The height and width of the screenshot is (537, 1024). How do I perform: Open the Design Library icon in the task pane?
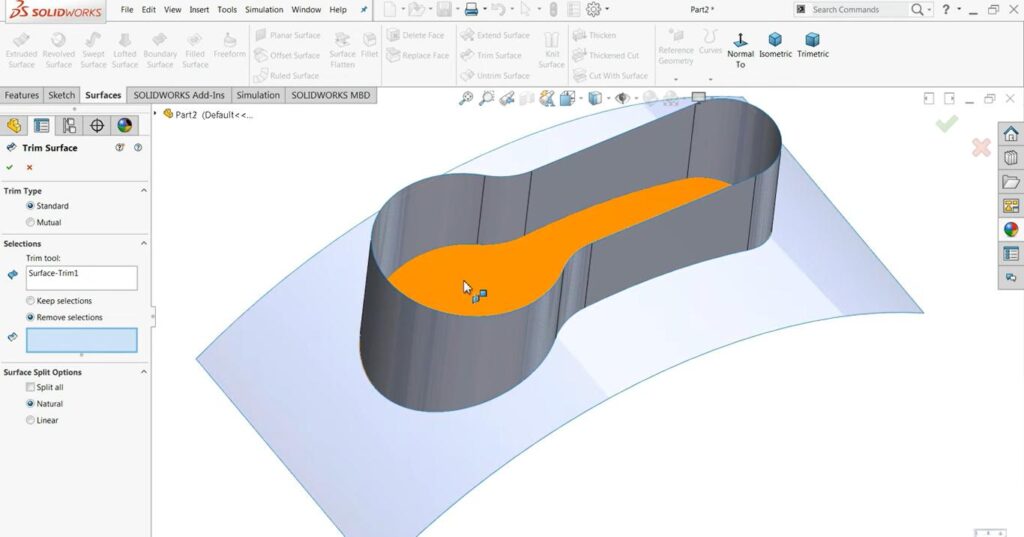pyautogui.click(x=1011, y=157)
